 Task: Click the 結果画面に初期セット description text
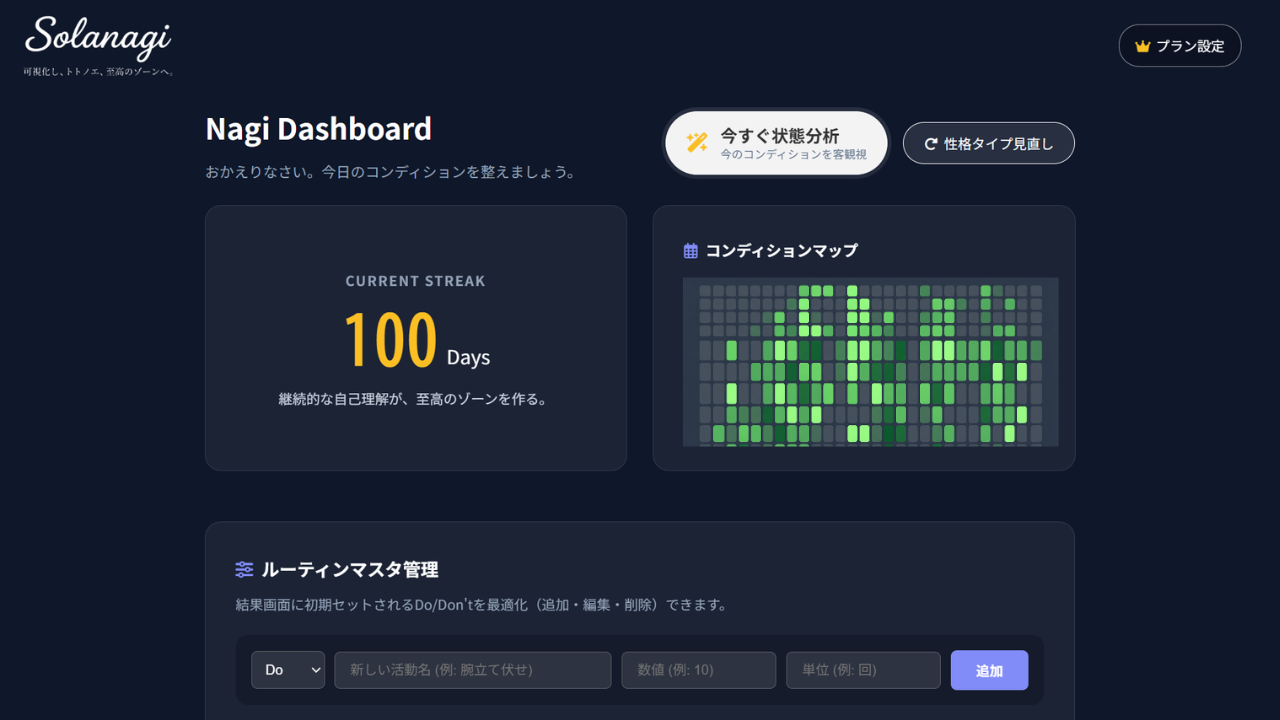point(481,605)
